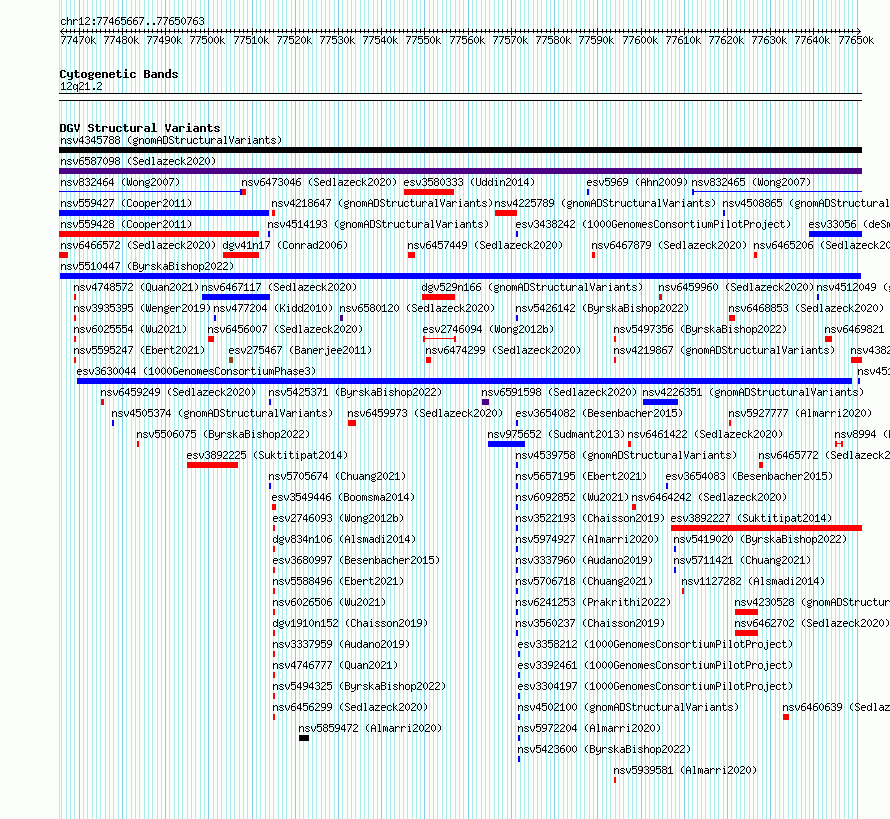Select the red nsv4230528 variant bar

coord(746,612)
